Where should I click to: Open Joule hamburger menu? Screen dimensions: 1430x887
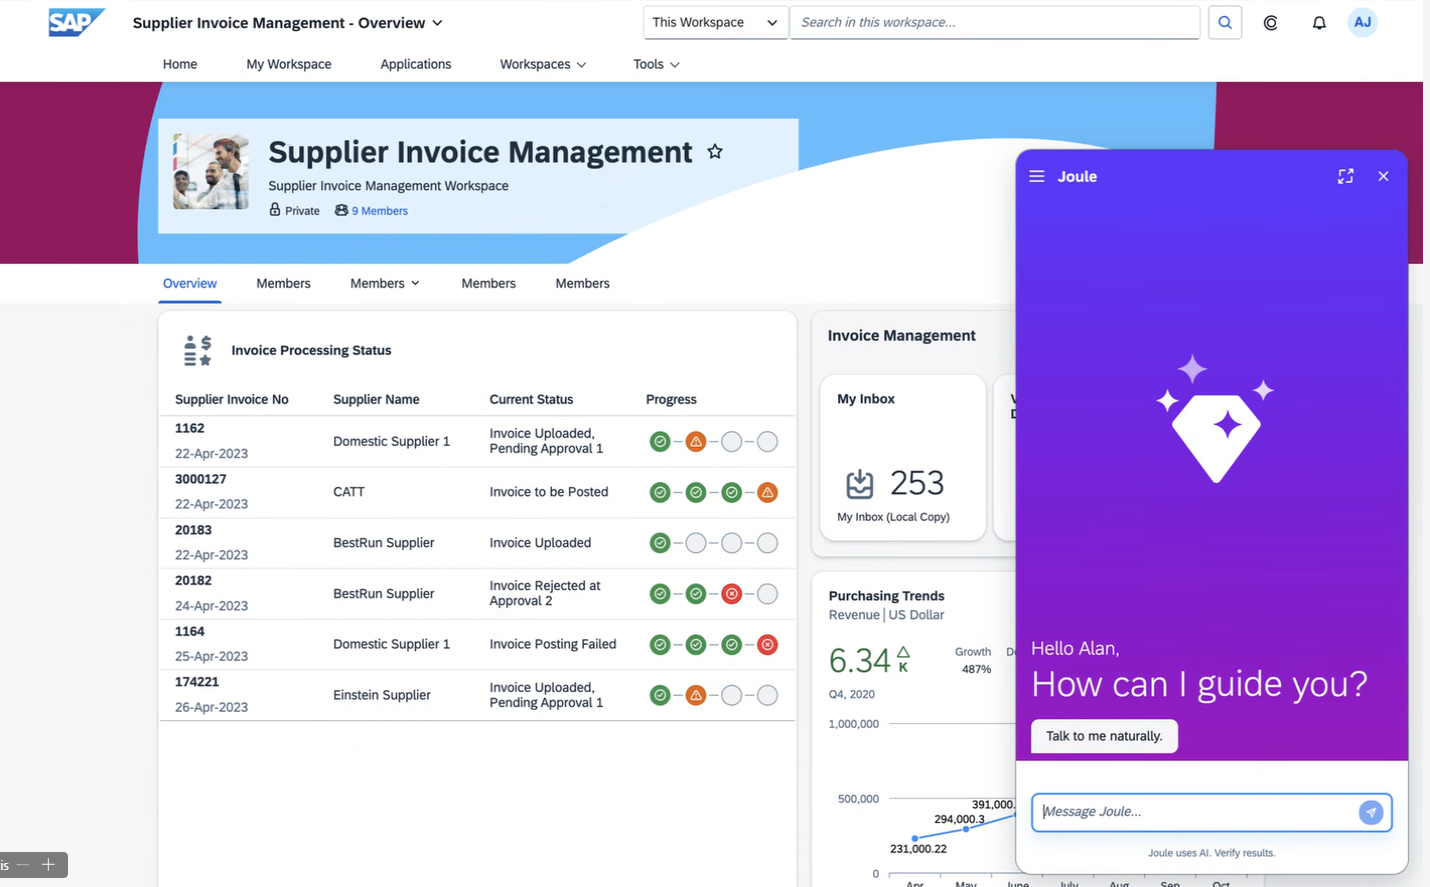pyautogui.click(x=1037, y=176)
